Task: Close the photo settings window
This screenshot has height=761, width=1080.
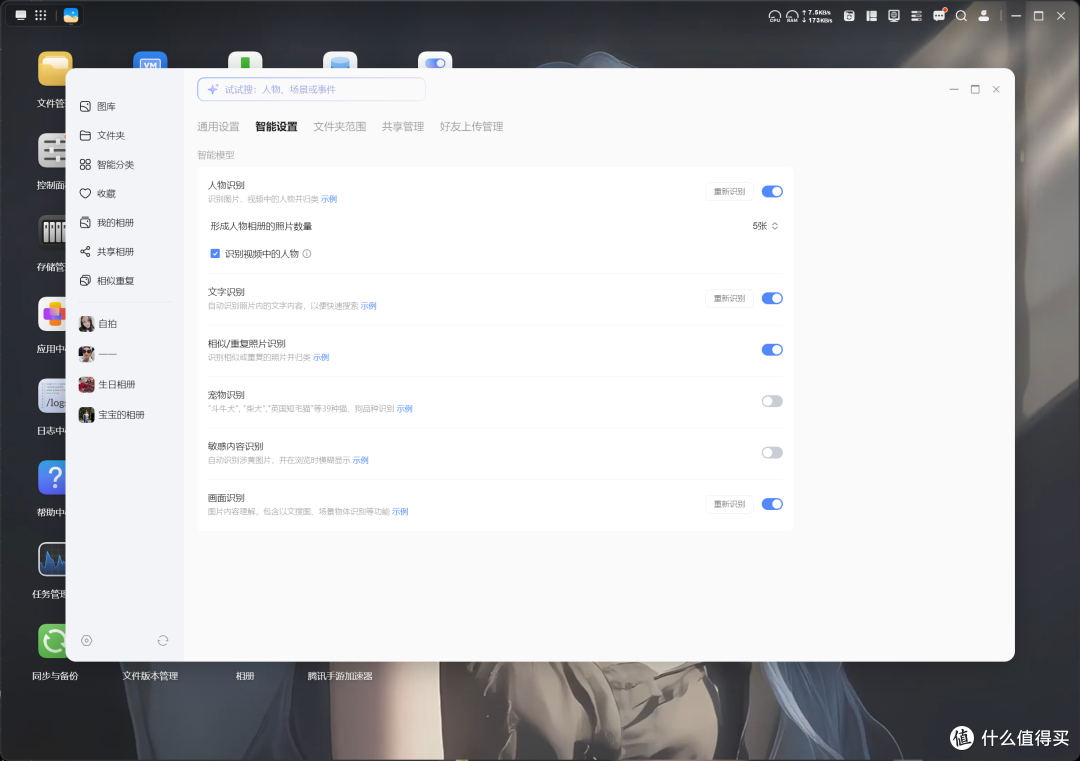Action: [996, 90]
